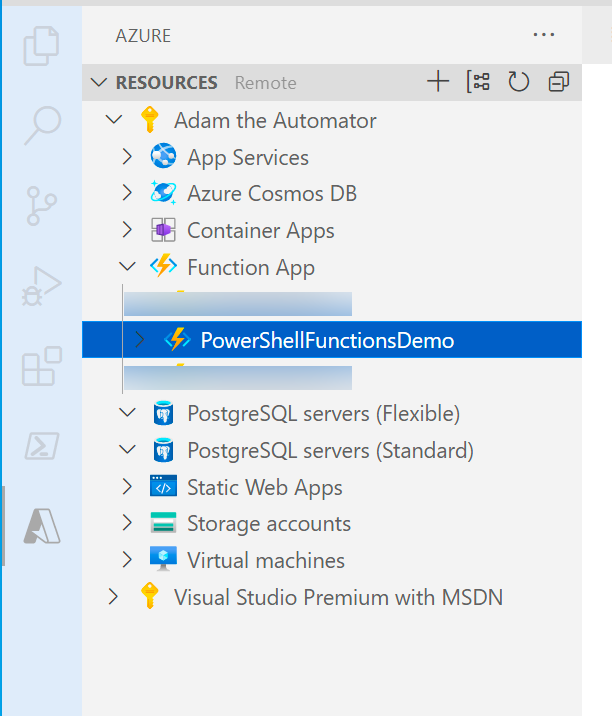Select PostgreSQL servers (Flexible) label
The width and height of the screenshot is (612, 716).
[x=324, y=414]
